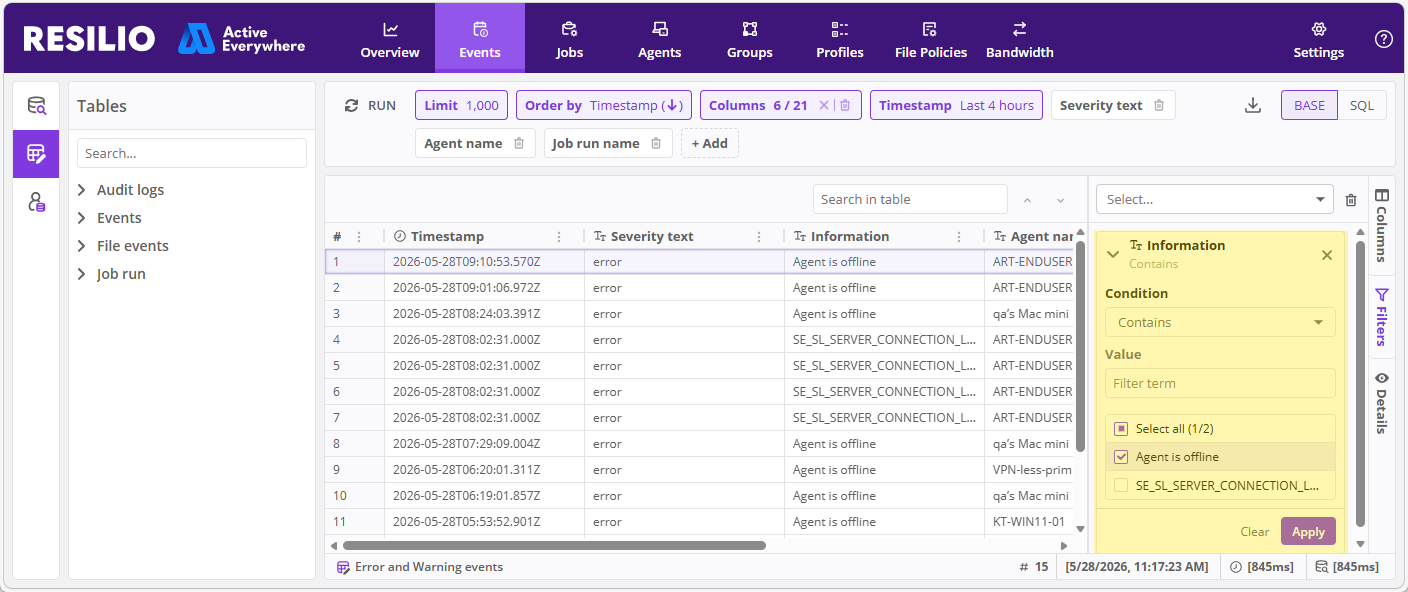
Task: Delete the Agent name filter chip
Action: (519, 143)
